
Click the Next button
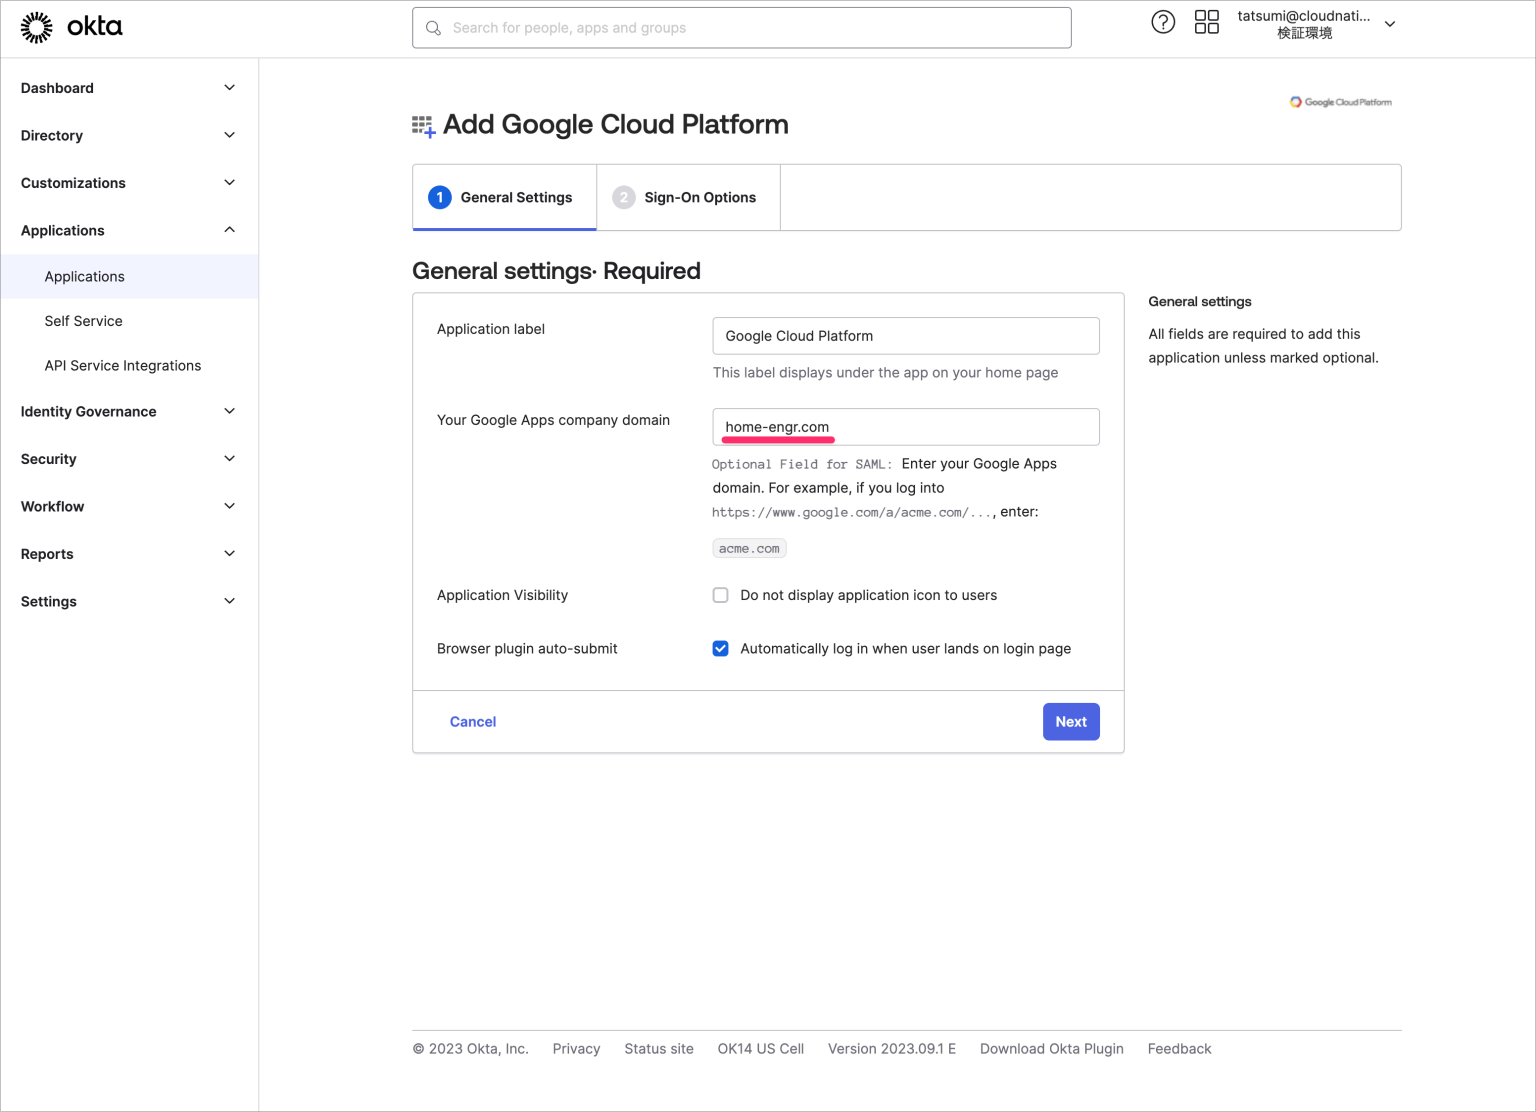[1070, 721]
